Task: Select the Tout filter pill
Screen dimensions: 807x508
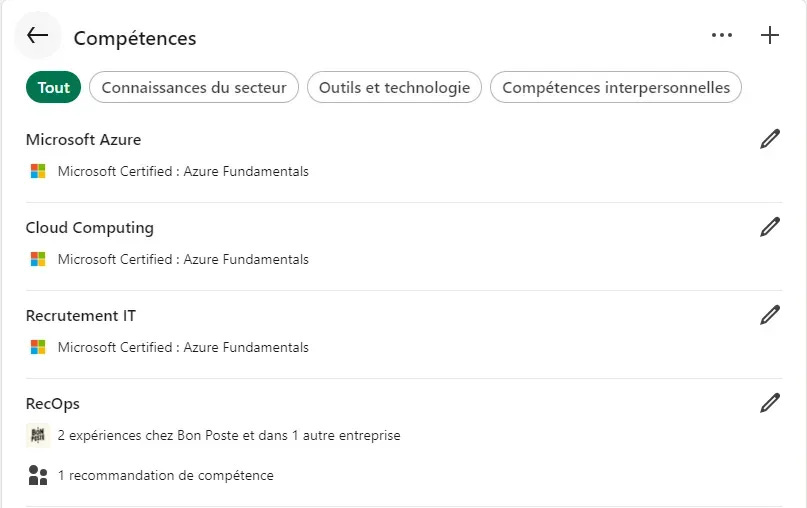Action: pyautogui.click(x=54, y=87)
